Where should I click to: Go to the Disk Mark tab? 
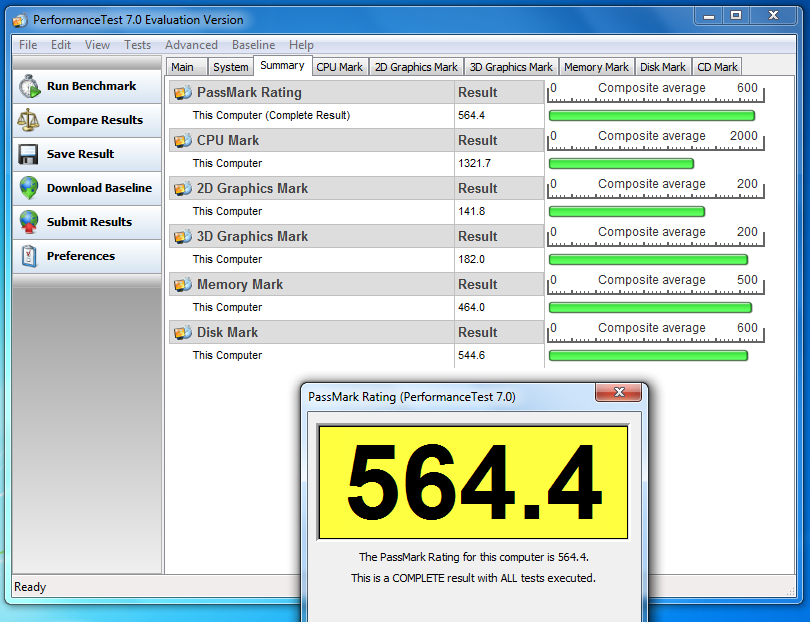click(663, 67)
